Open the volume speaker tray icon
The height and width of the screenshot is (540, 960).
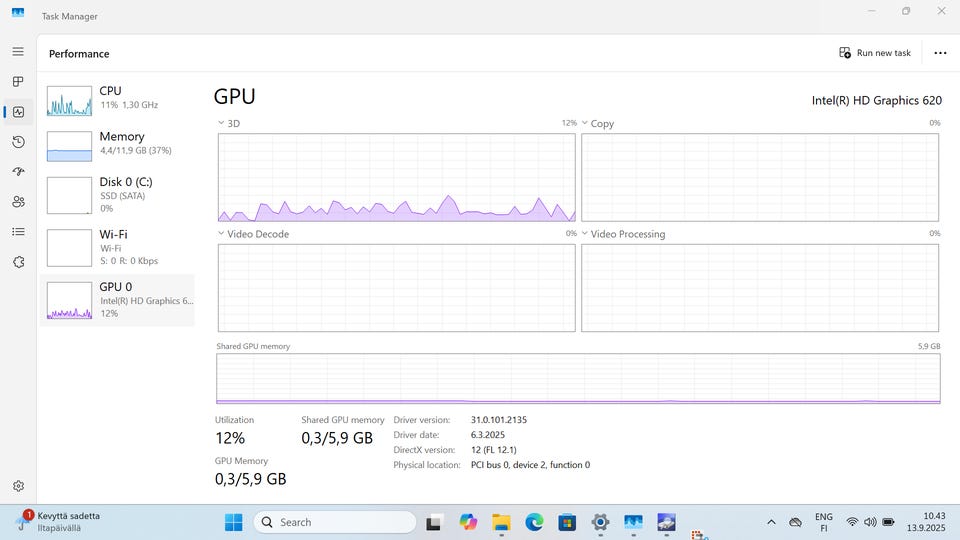870,522
